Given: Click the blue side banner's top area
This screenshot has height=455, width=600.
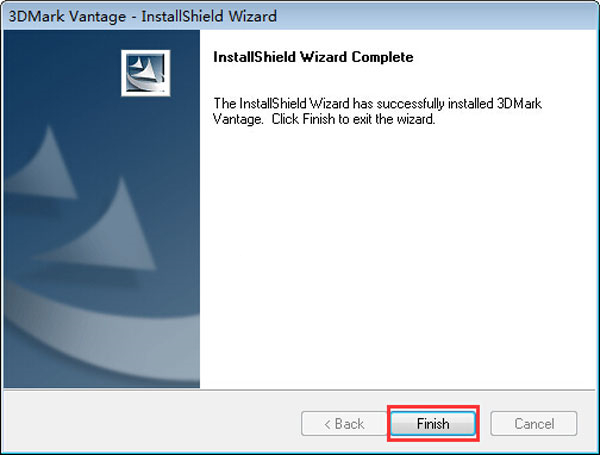Looking at the screenshot, I should pyautogui.click(x=60, y=60).
